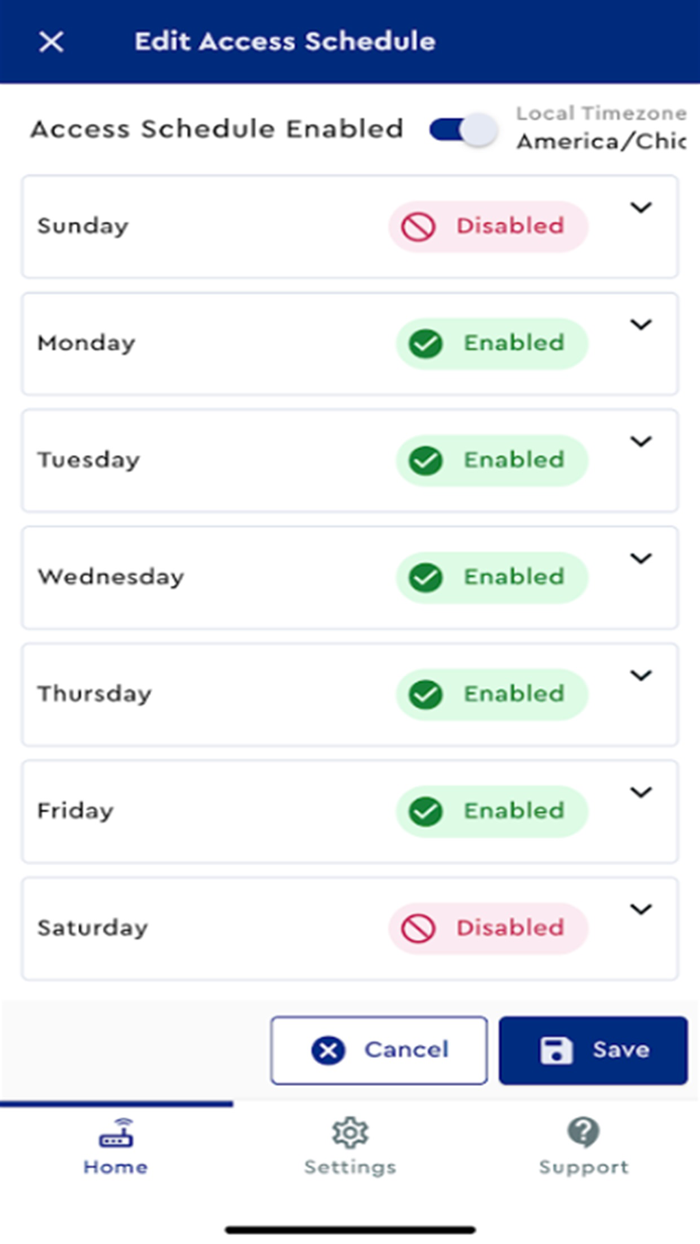Tap the question mark icon above Support

[583, 1131]
